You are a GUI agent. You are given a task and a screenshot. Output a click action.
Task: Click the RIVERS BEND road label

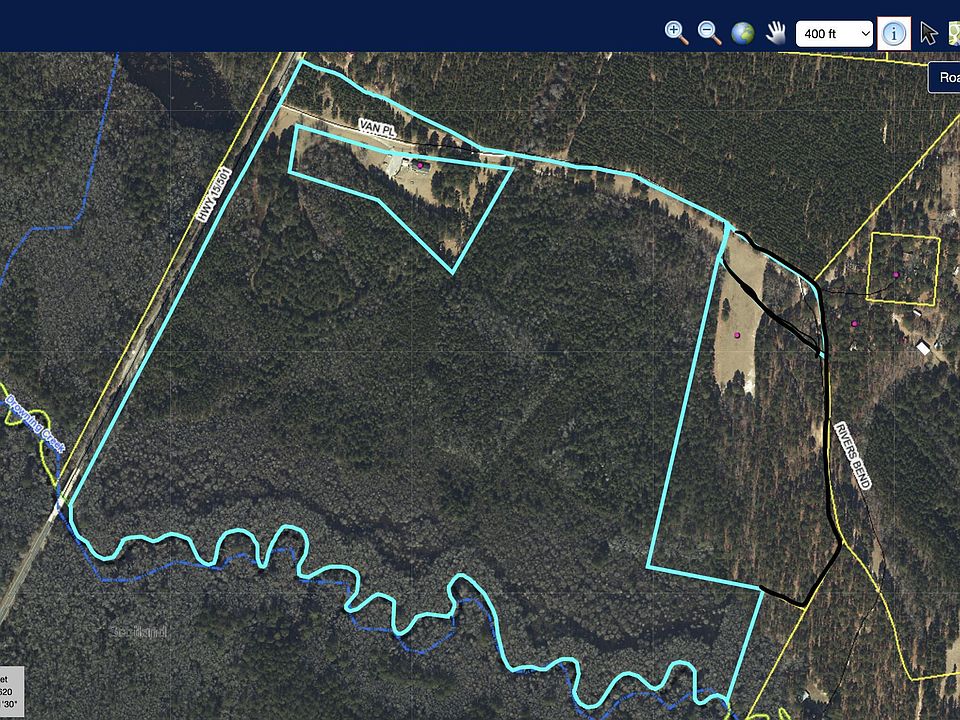coord(852,456)
